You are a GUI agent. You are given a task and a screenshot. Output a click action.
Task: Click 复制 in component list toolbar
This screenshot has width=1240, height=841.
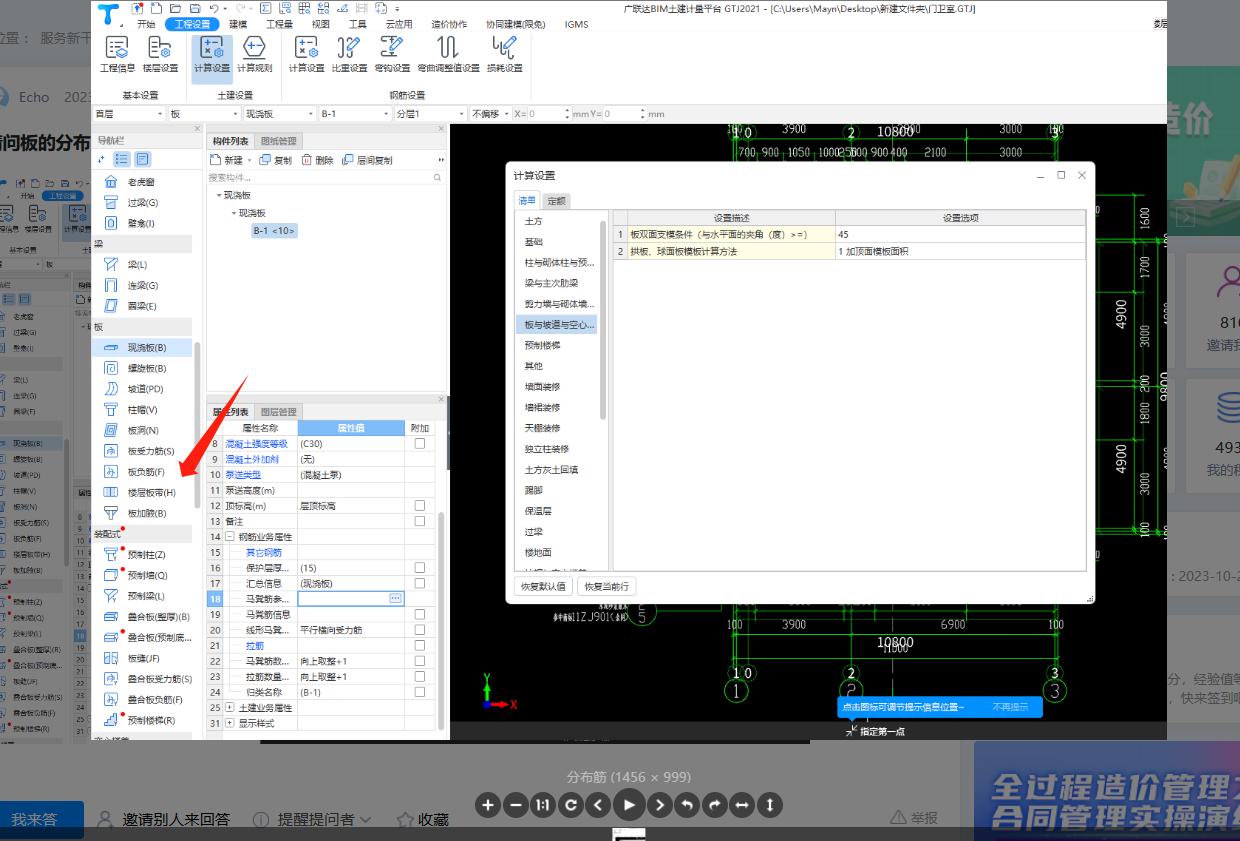[x=276, y=160]
